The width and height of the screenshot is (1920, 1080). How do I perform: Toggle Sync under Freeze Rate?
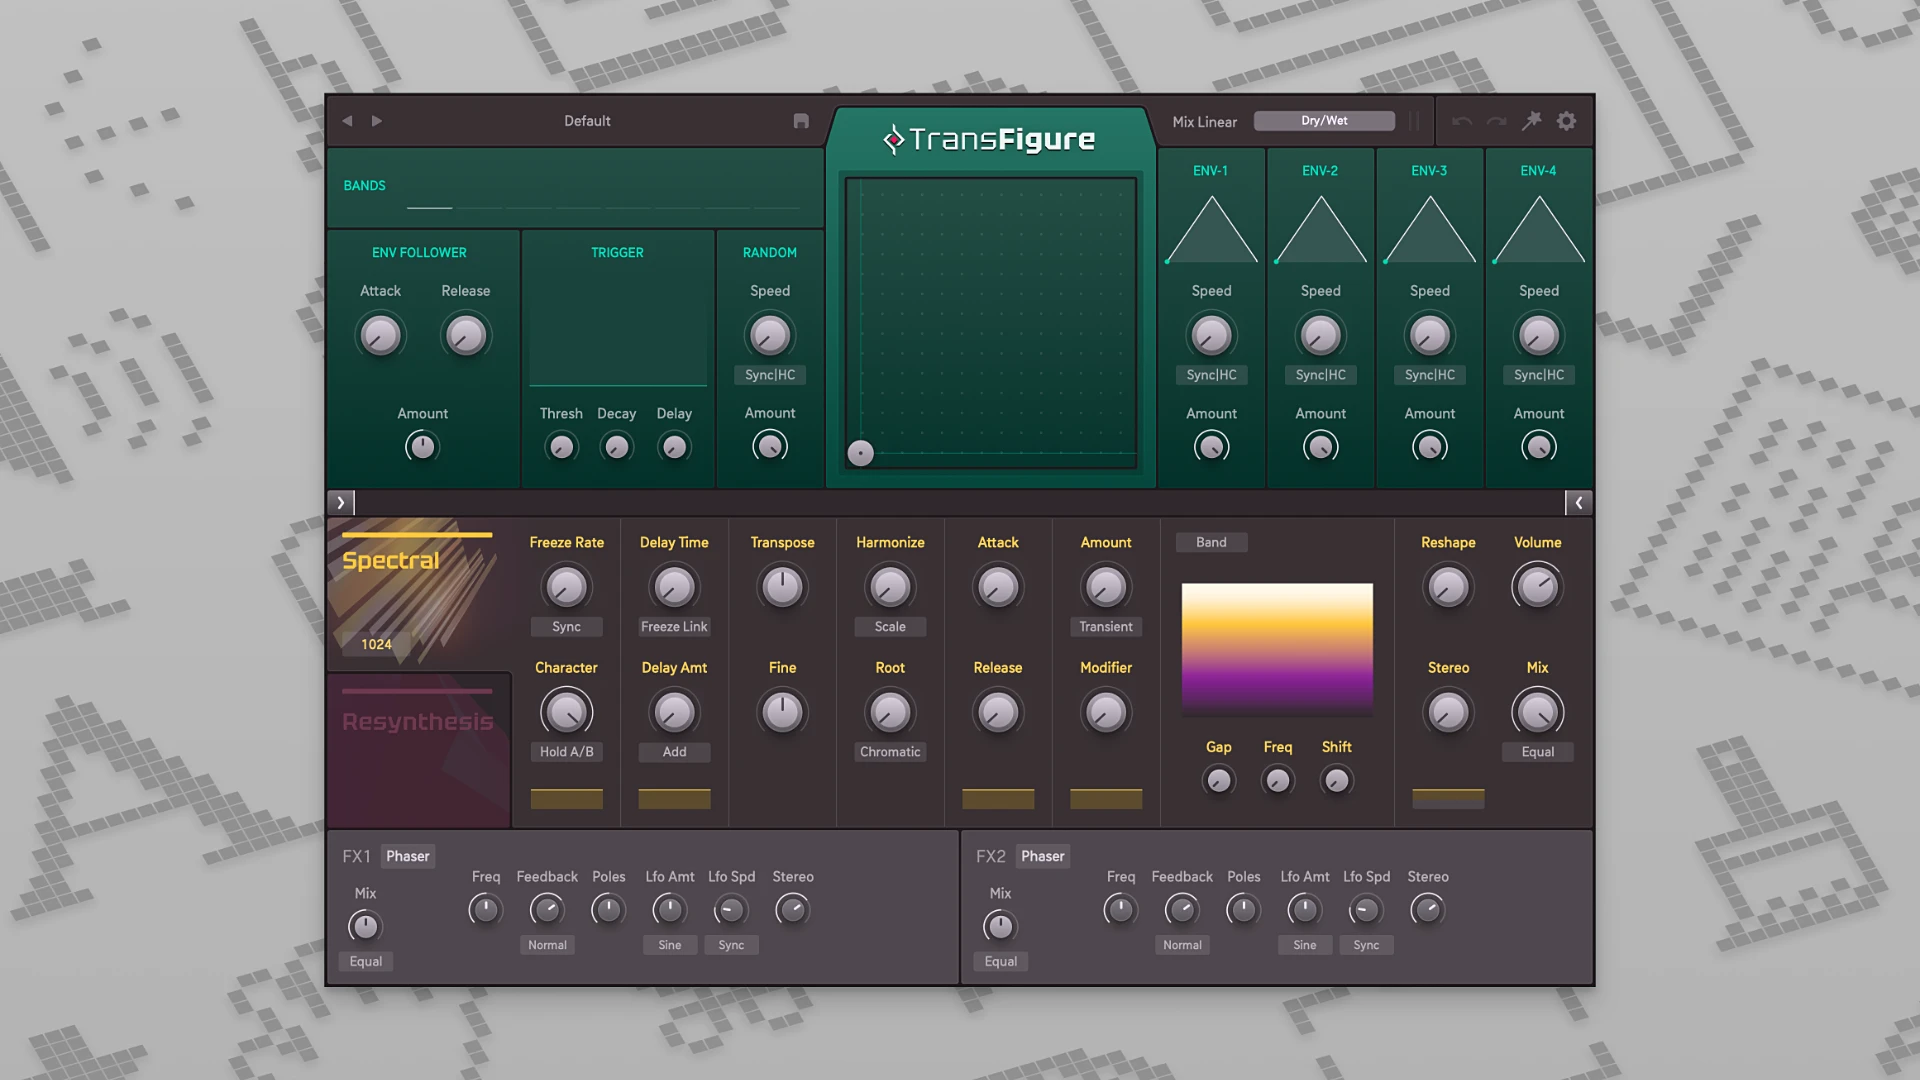click(x=566, y=627)
